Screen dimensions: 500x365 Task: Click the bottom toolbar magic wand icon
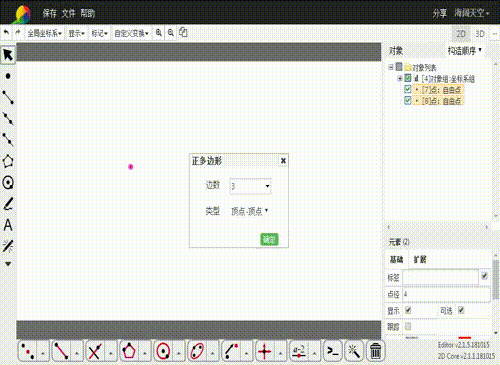coord(354,351)
